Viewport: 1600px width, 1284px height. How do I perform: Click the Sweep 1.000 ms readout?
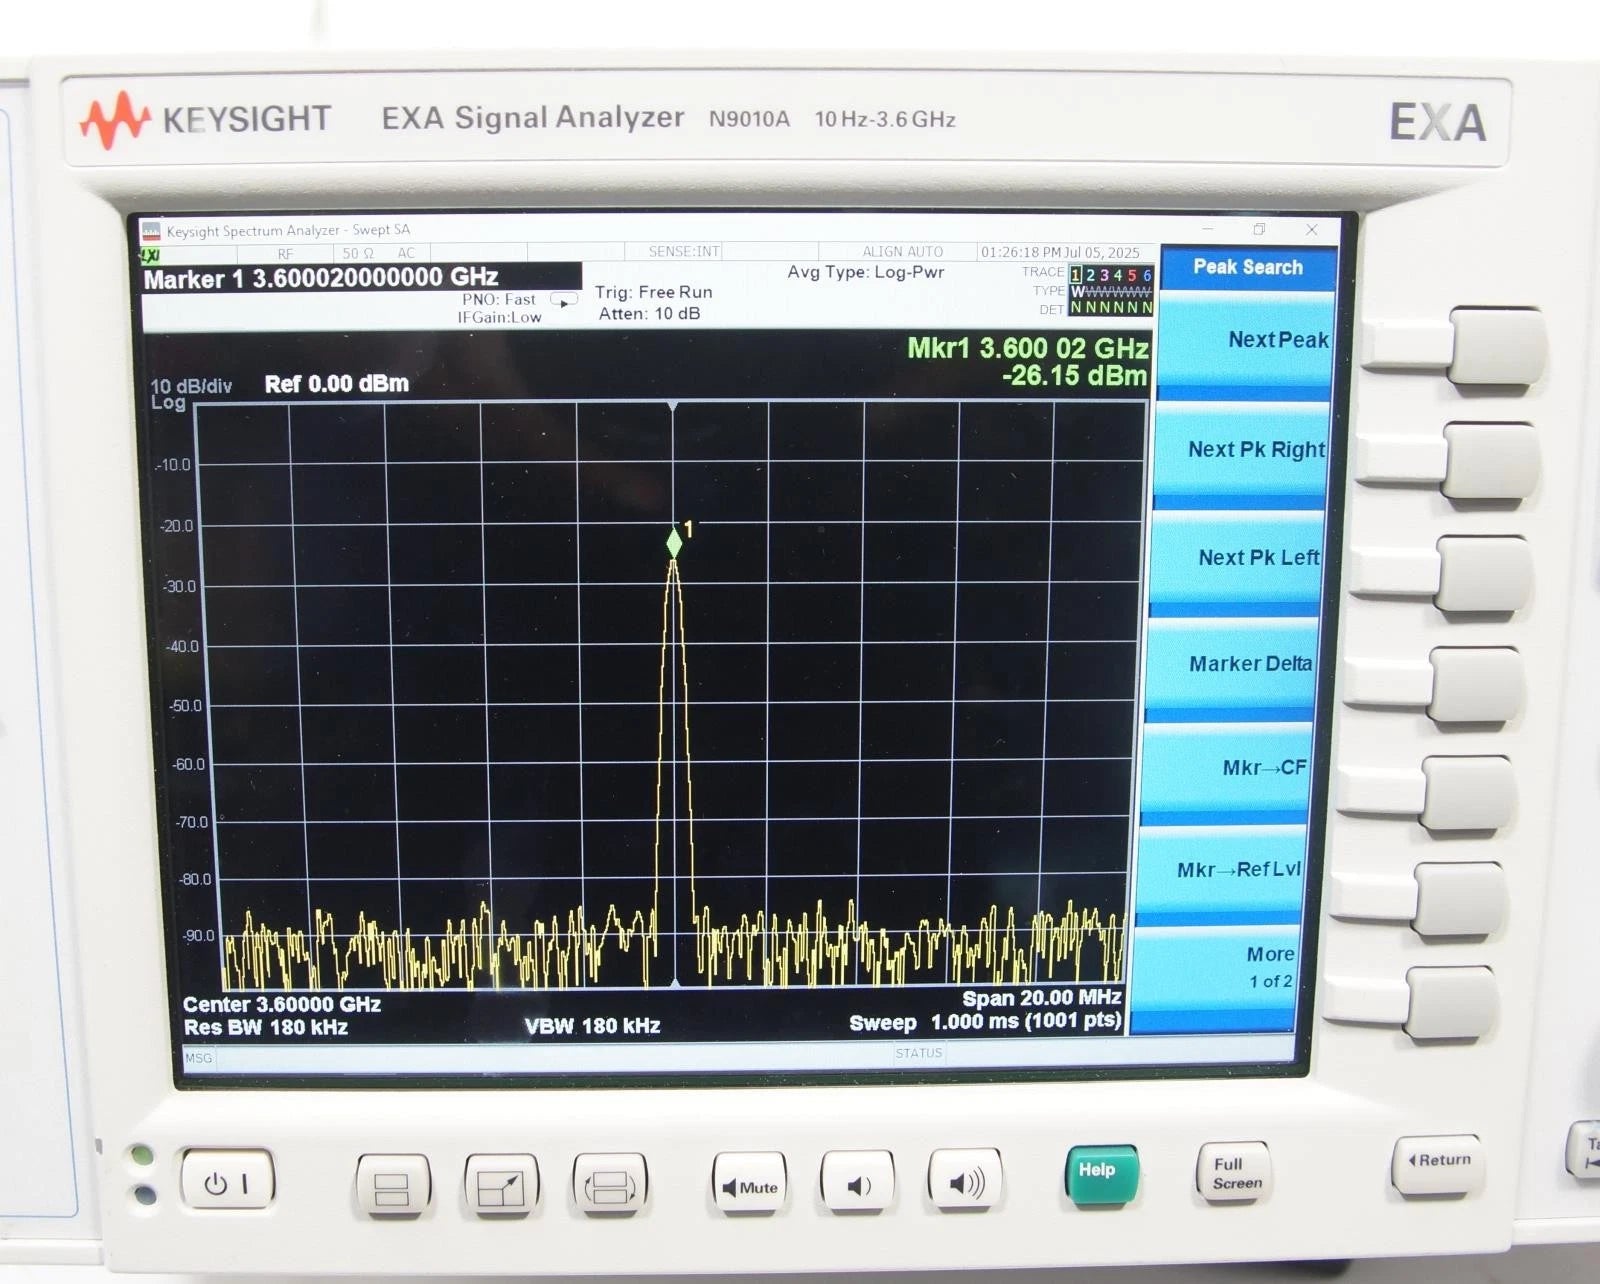985,1021
